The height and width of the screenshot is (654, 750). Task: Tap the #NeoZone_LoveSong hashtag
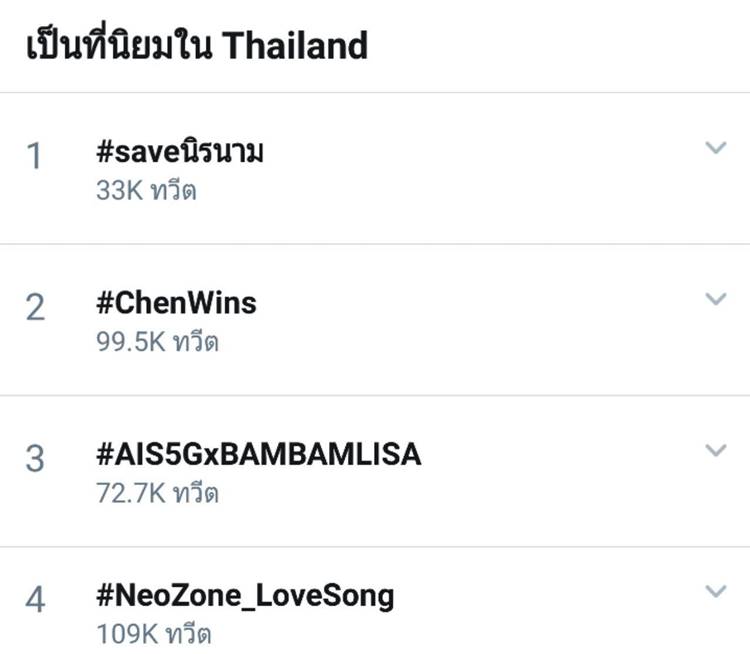click(245, 596)
